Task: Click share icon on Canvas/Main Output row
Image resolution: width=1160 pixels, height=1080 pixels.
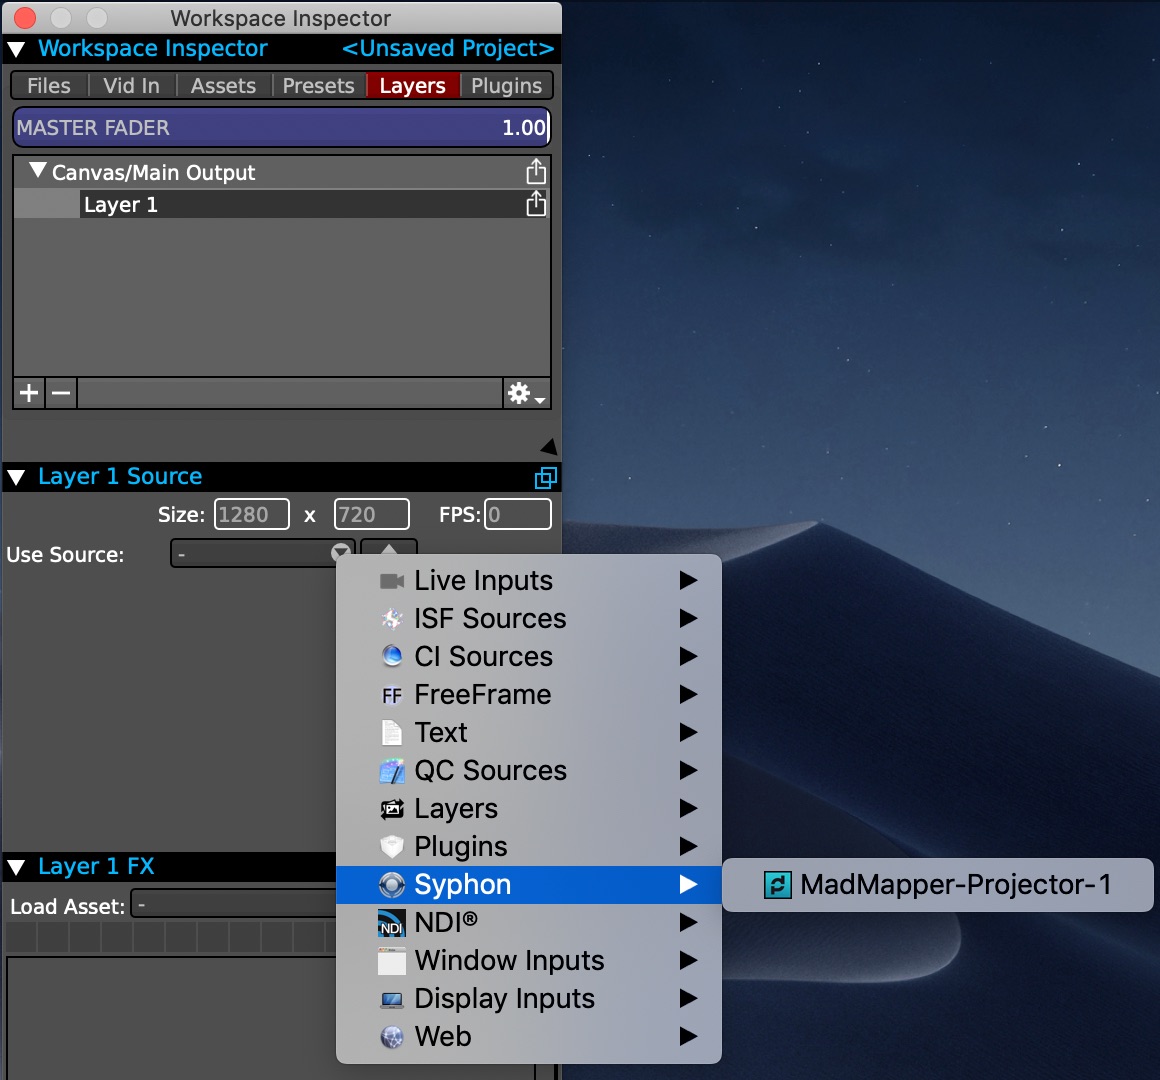Action: click(x=536, y=172)
